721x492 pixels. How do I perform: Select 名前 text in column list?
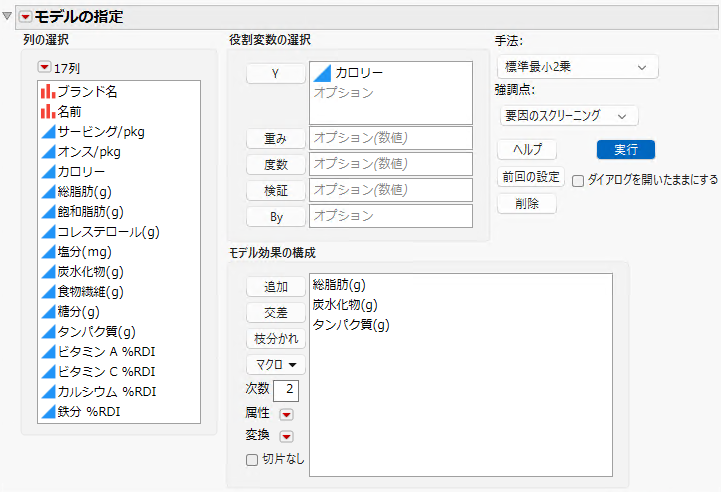point(69,111)
